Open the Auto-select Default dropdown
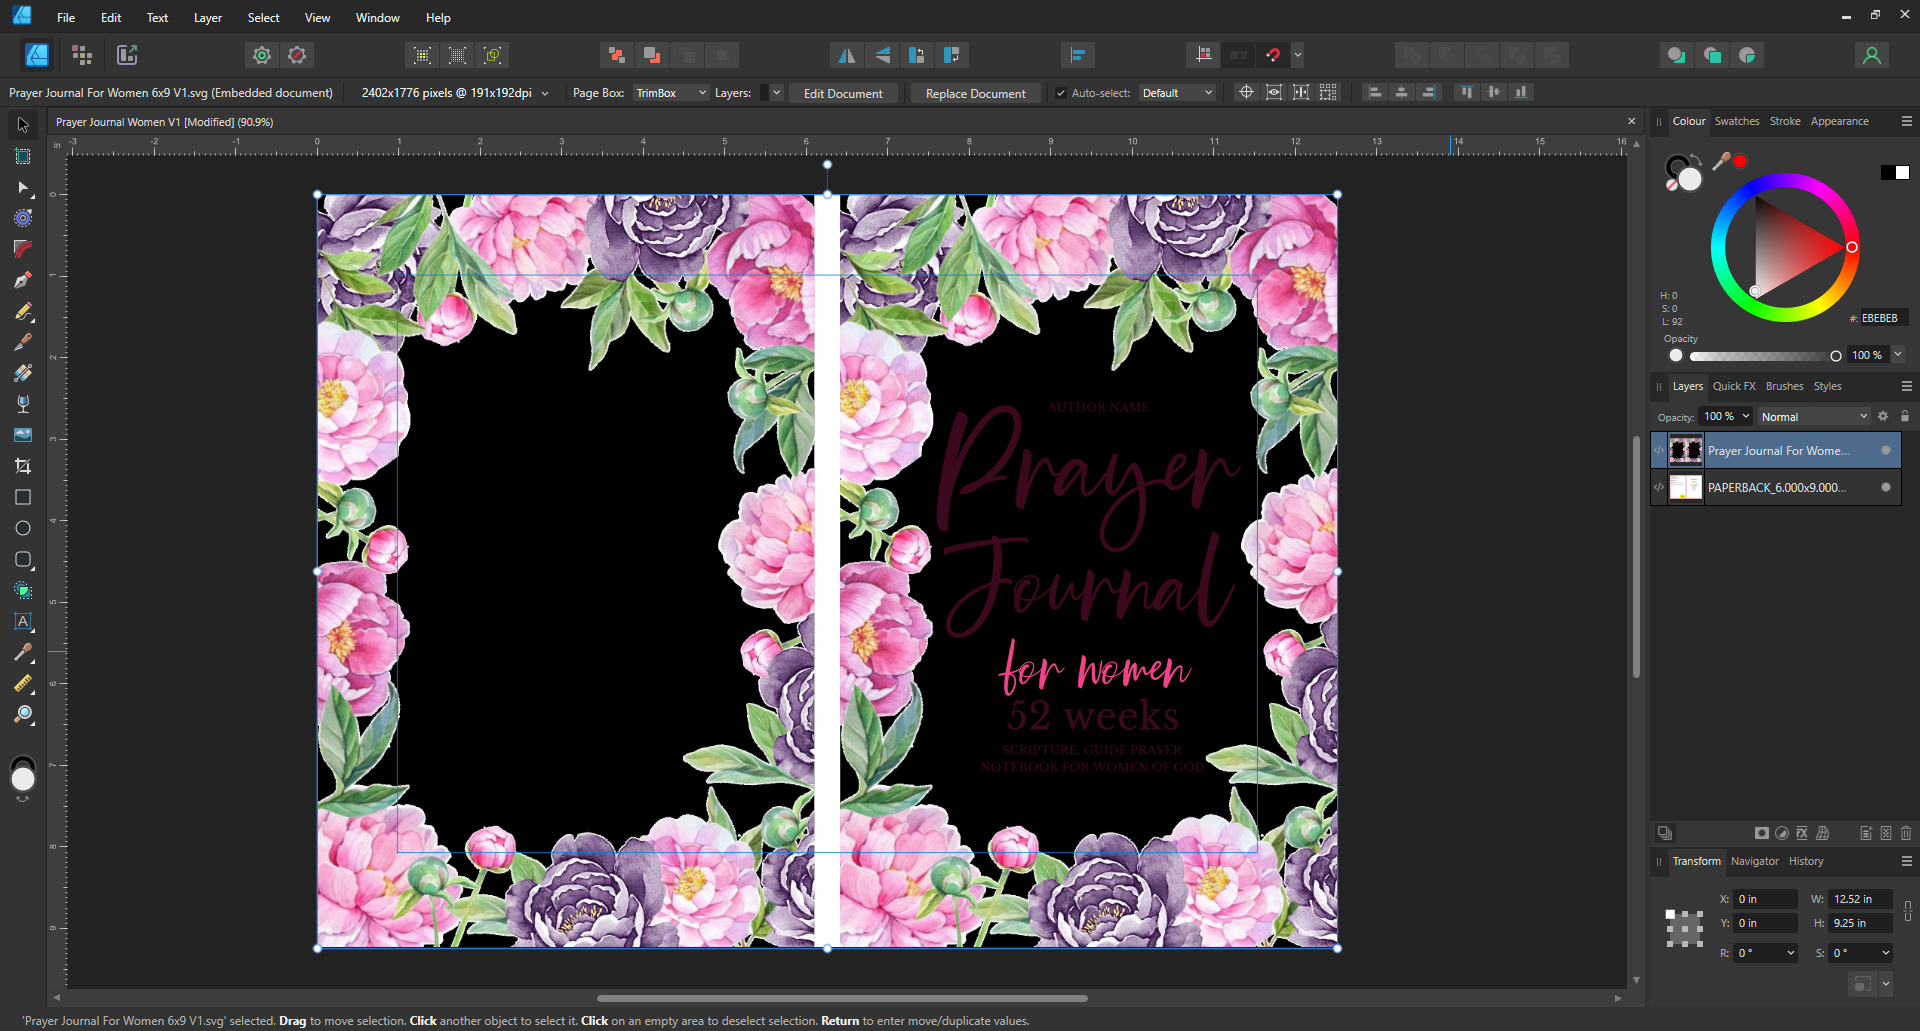The height and width of the screenshot is (1031, 1920). pos(1177,93)
